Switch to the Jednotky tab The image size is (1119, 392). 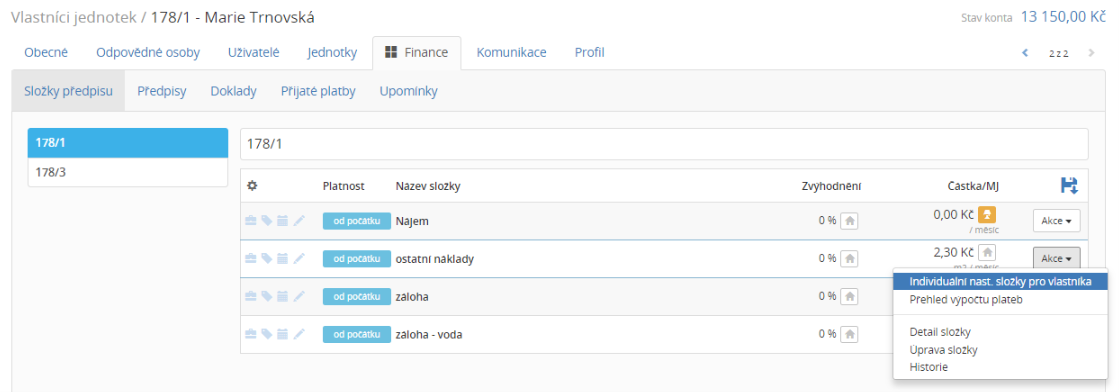click(x=333, y=53)
